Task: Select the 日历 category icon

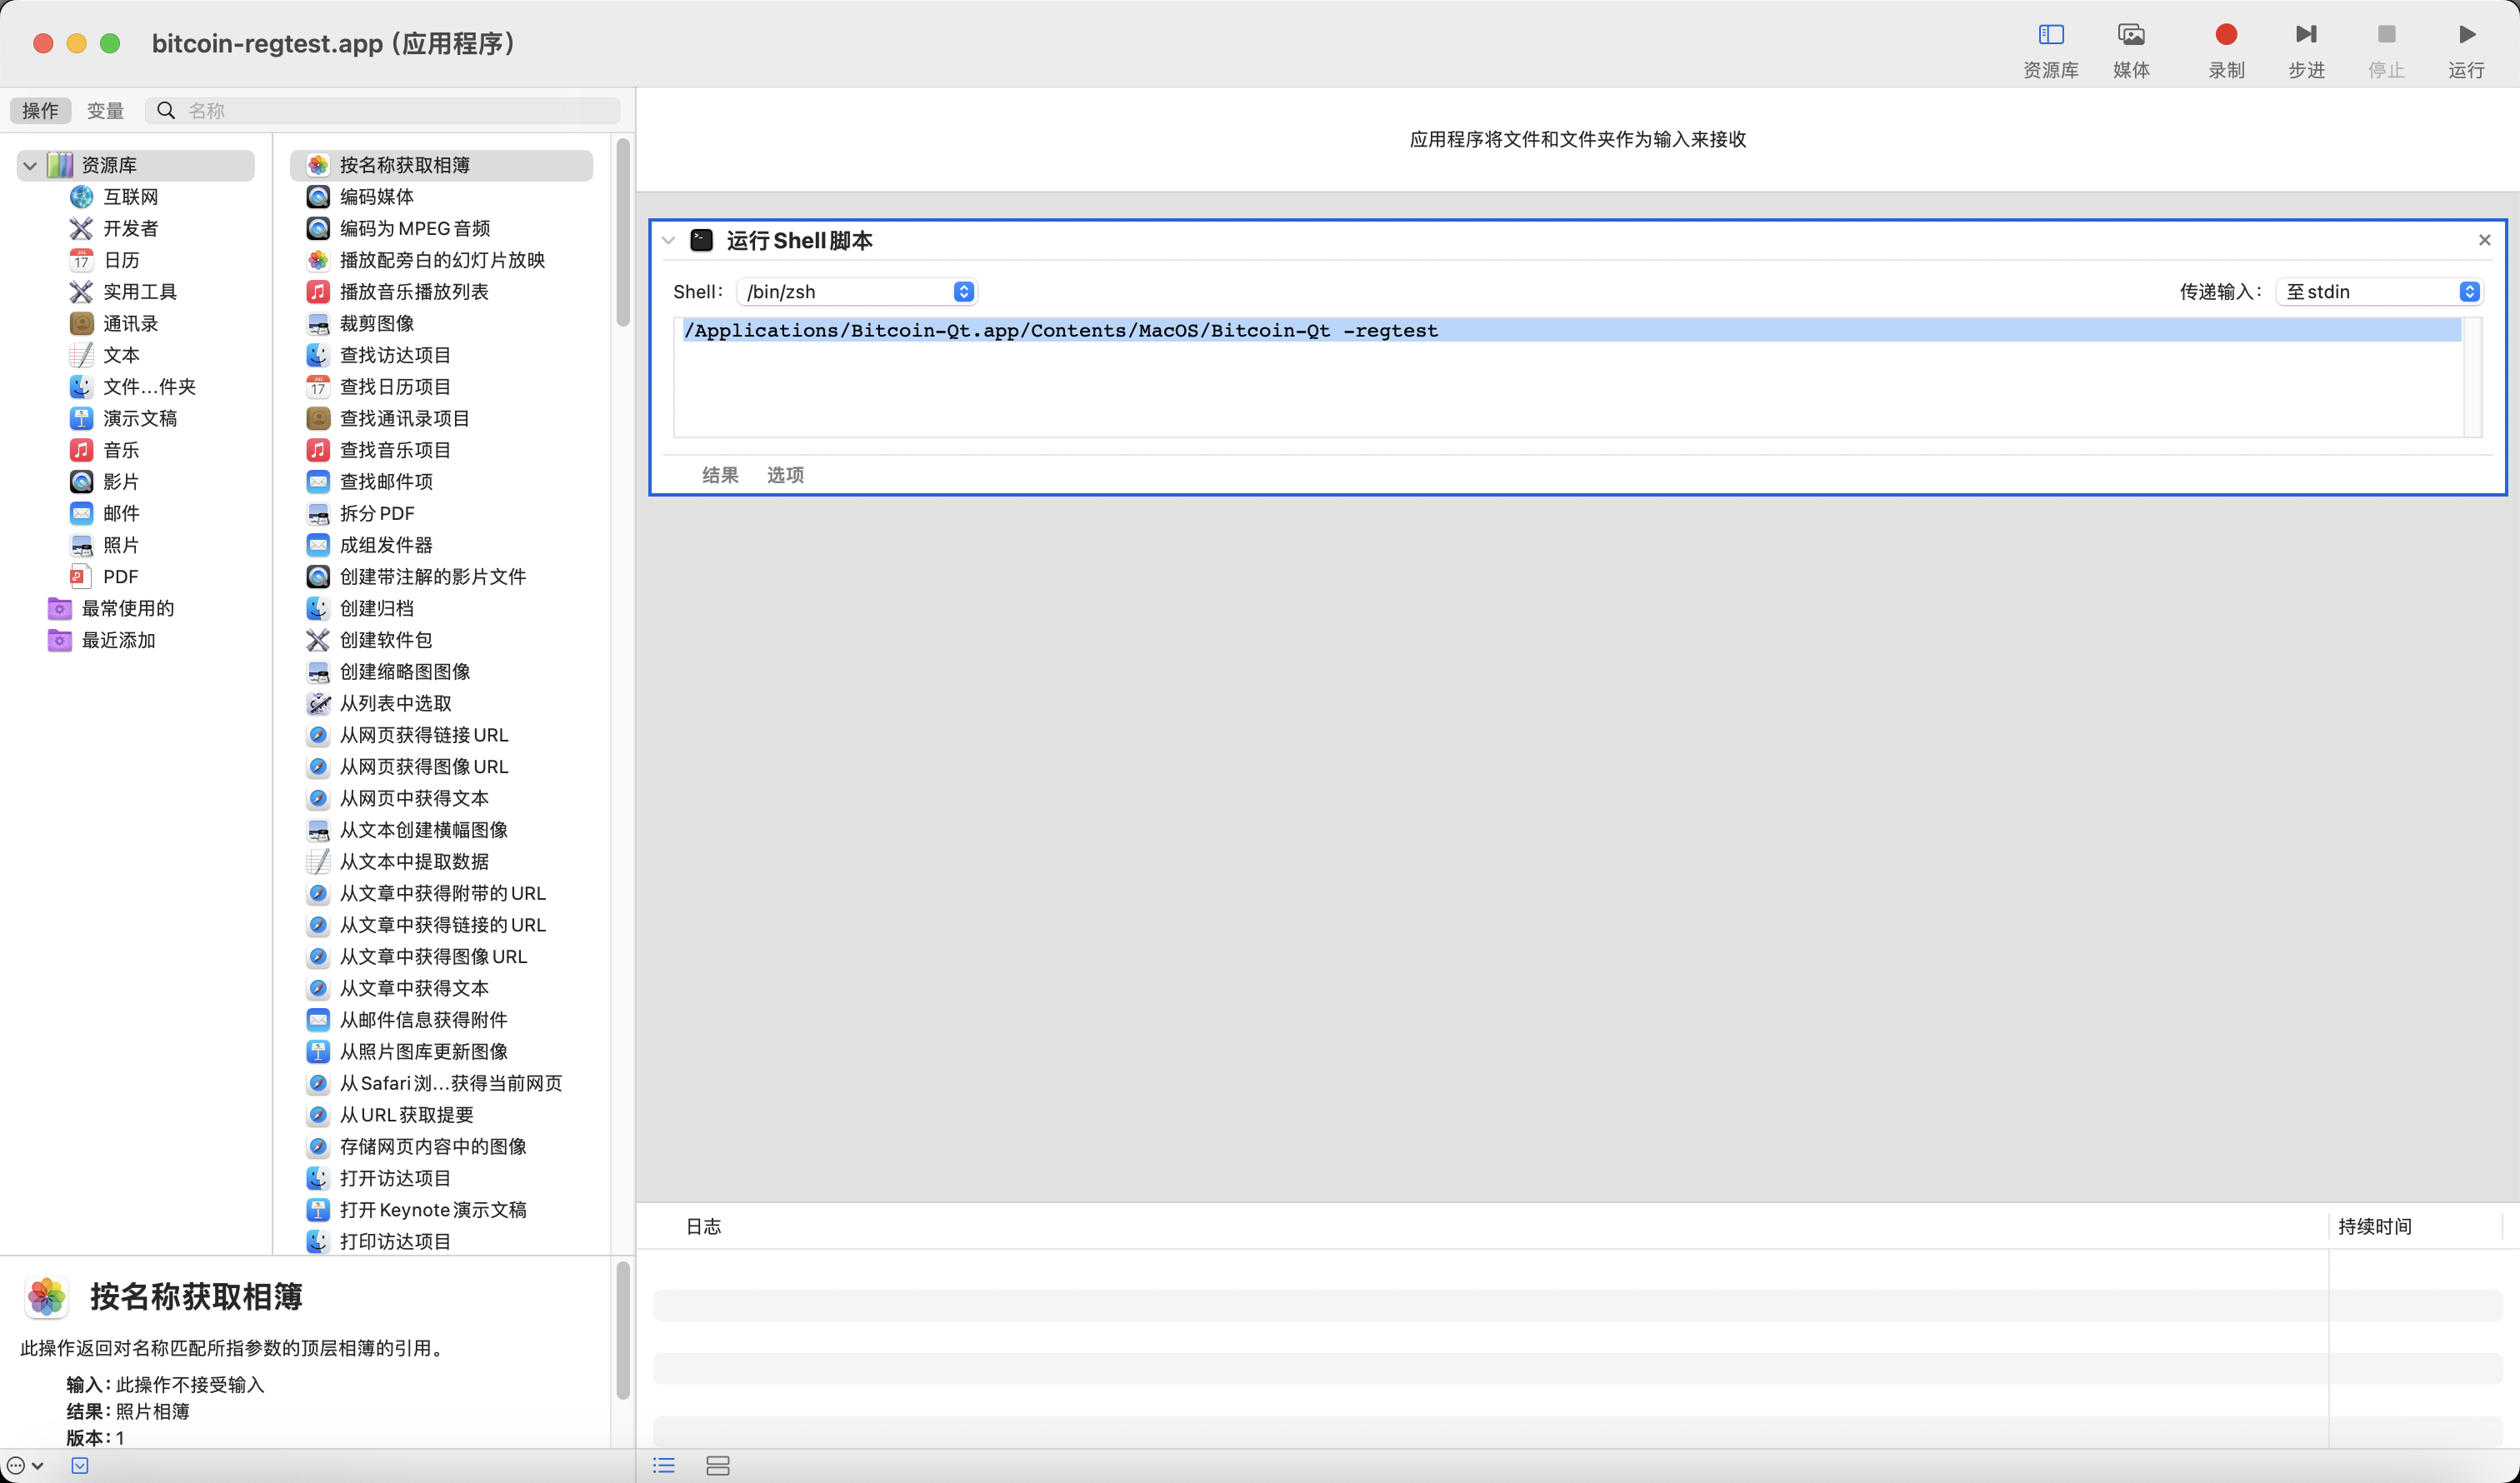Action: 81,260
